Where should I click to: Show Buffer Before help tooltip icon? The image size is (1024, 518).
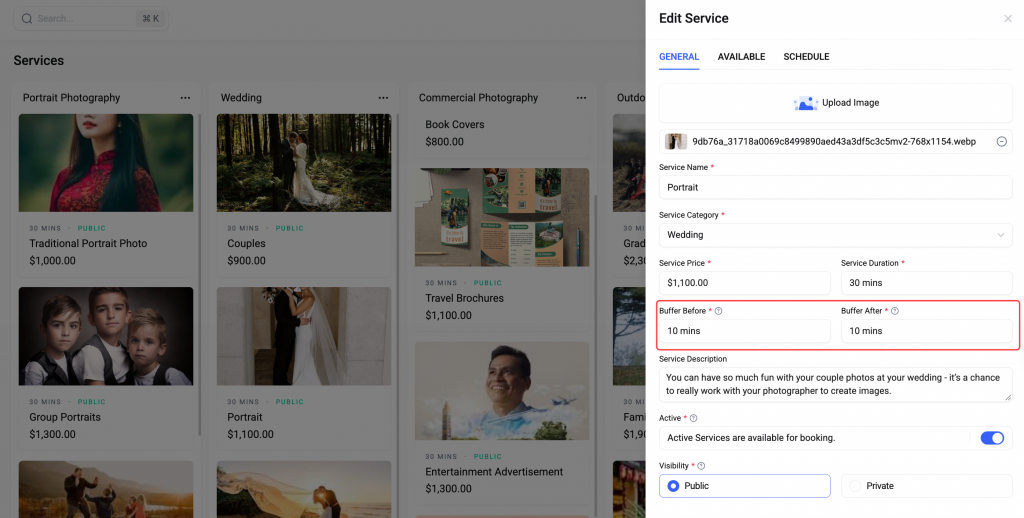pyautogui.click(x=718, y=311)
